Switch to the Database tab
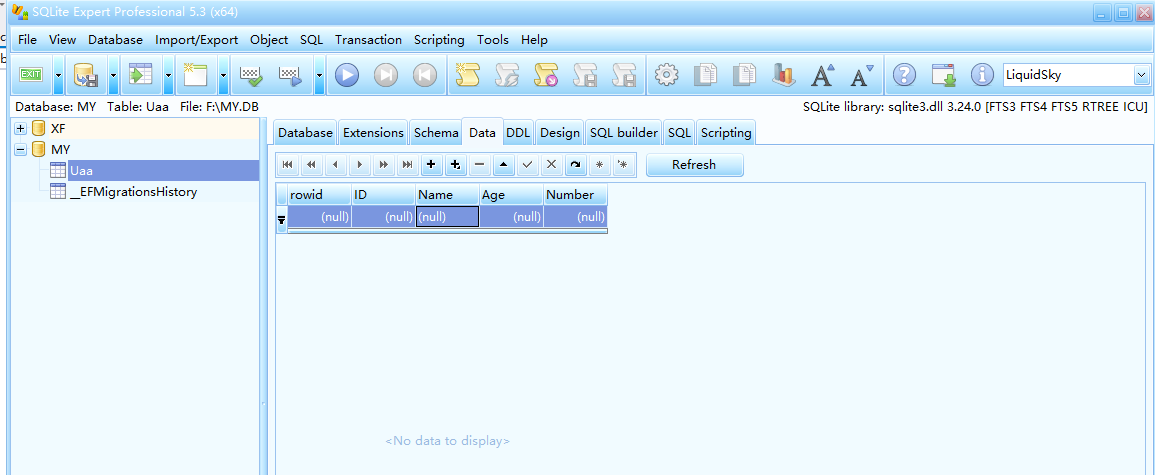The image size is (1155, 475). (306, 133)
